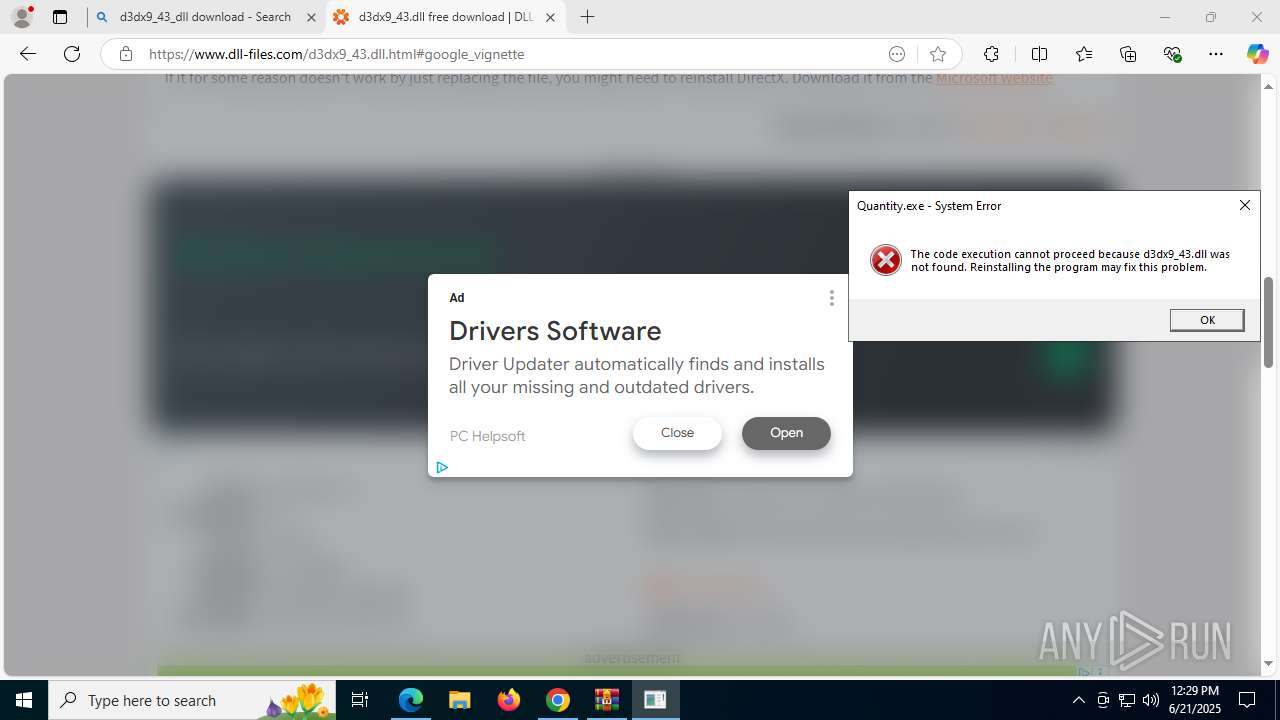This screenshot has width=1280, height=720.
Task: Show hidden system tray icons
Action: 1078,700
